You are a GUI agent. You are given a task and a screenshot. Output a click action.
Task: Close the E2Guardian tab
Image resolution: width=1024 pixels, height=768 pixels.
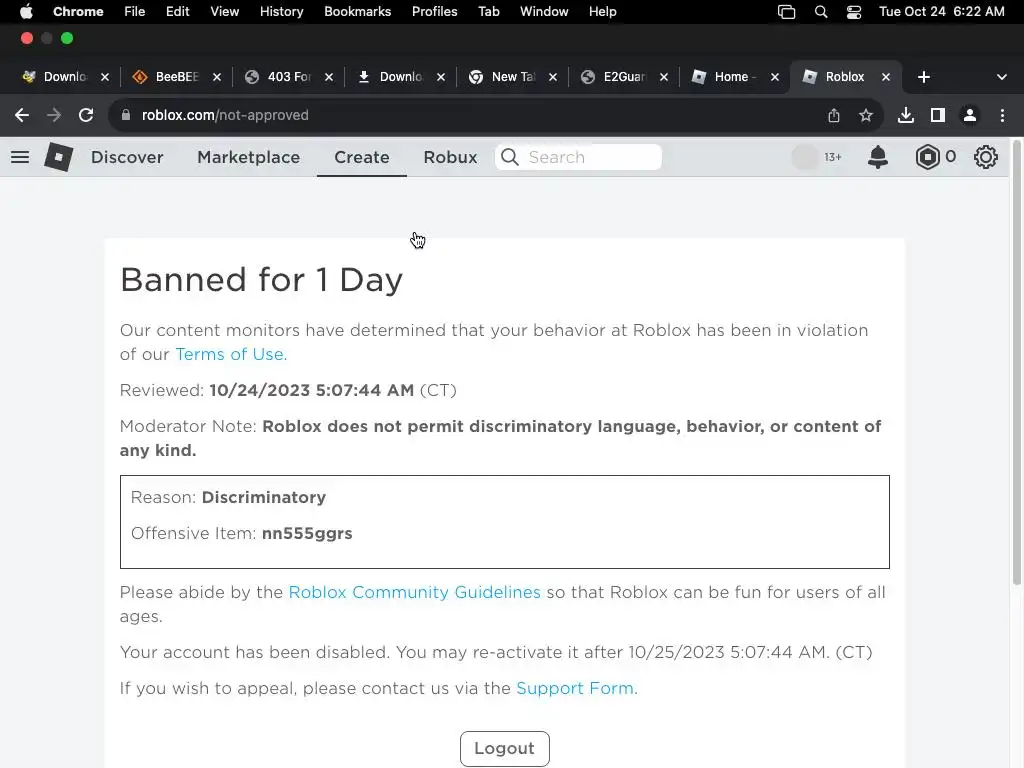click(664, 77)
